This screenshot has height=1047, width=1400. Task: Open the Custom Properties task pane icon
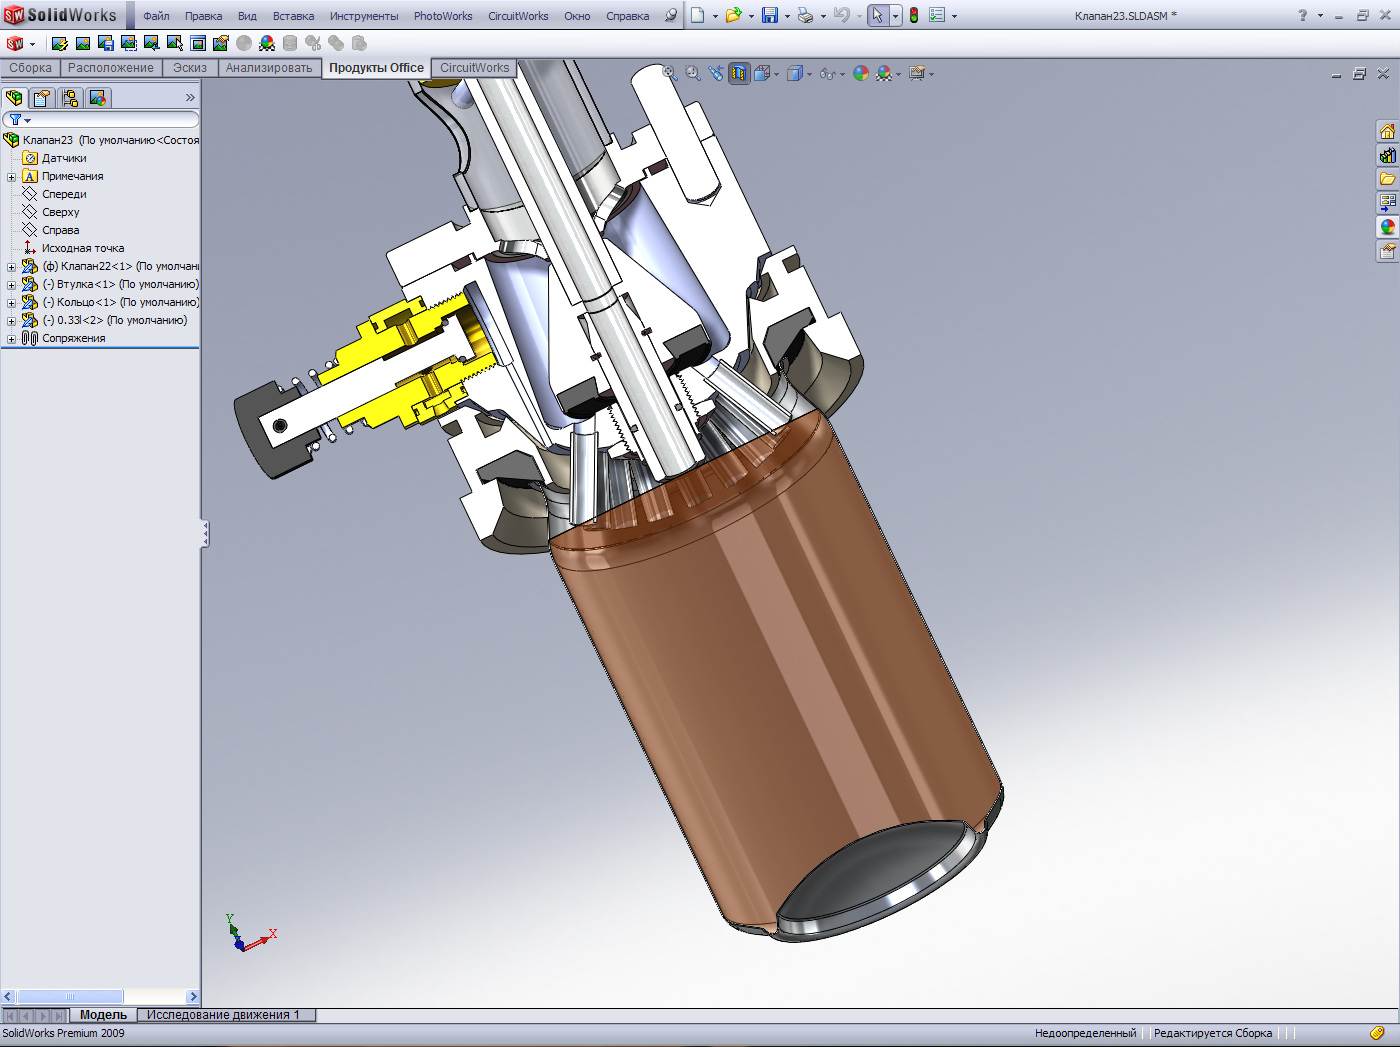point(1387,251)
